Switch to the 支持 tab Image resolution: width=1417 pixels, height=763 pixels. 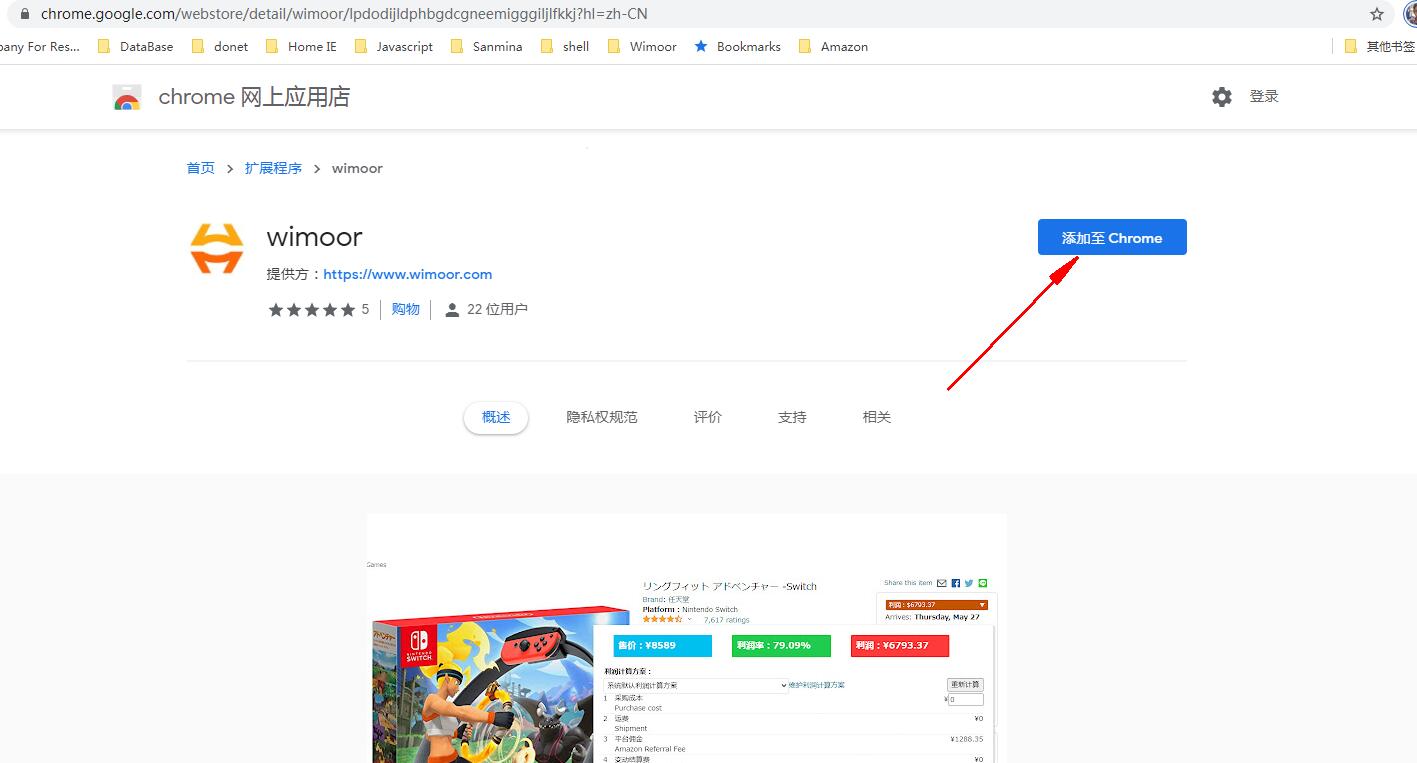[x=792, y=417]
